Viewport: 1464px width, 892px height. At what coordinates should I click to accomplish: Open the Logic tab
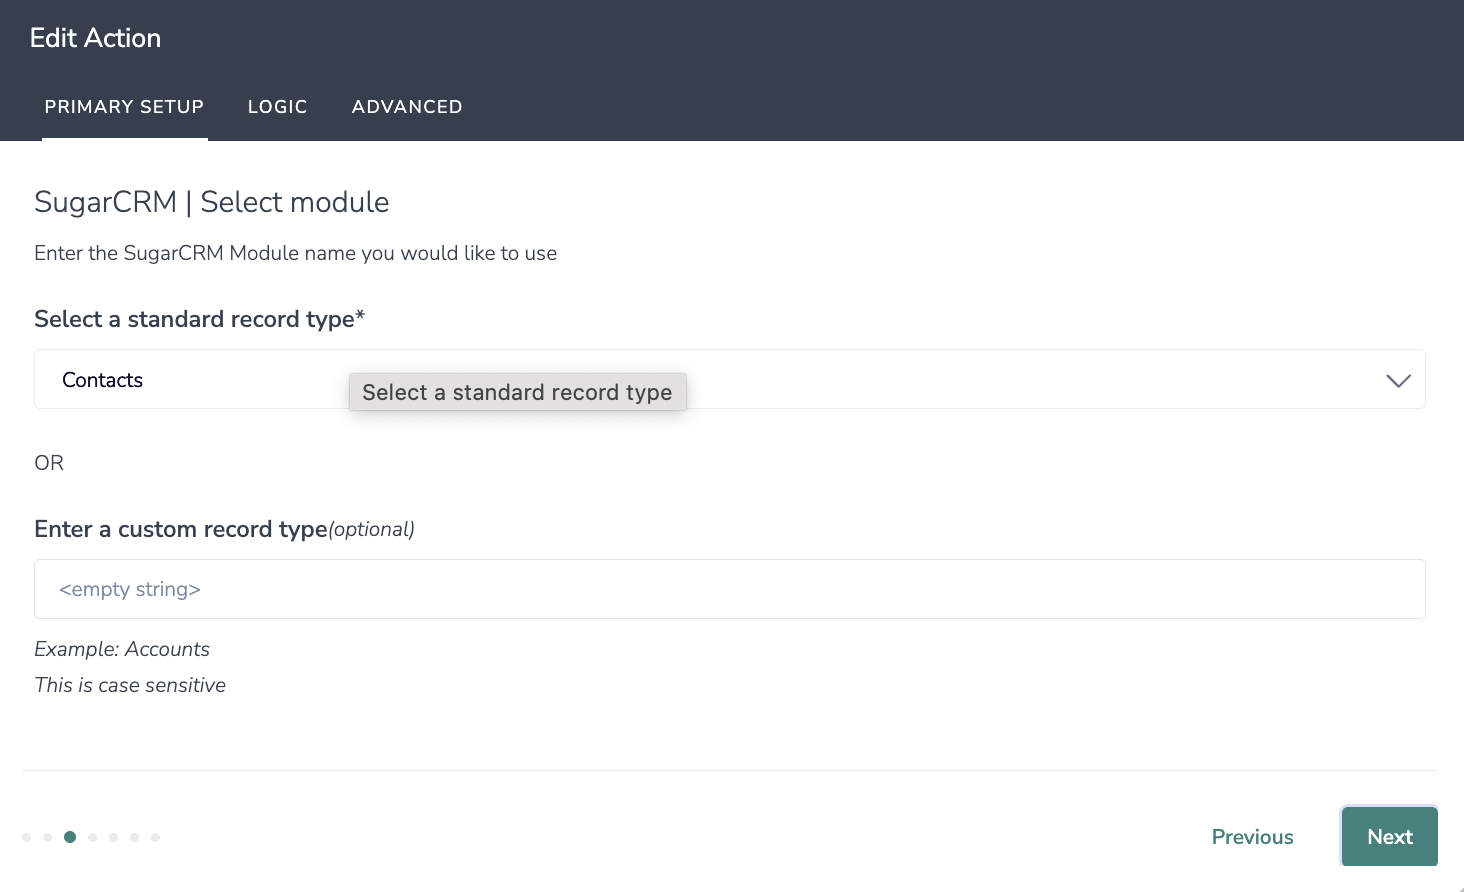point(277,107)
